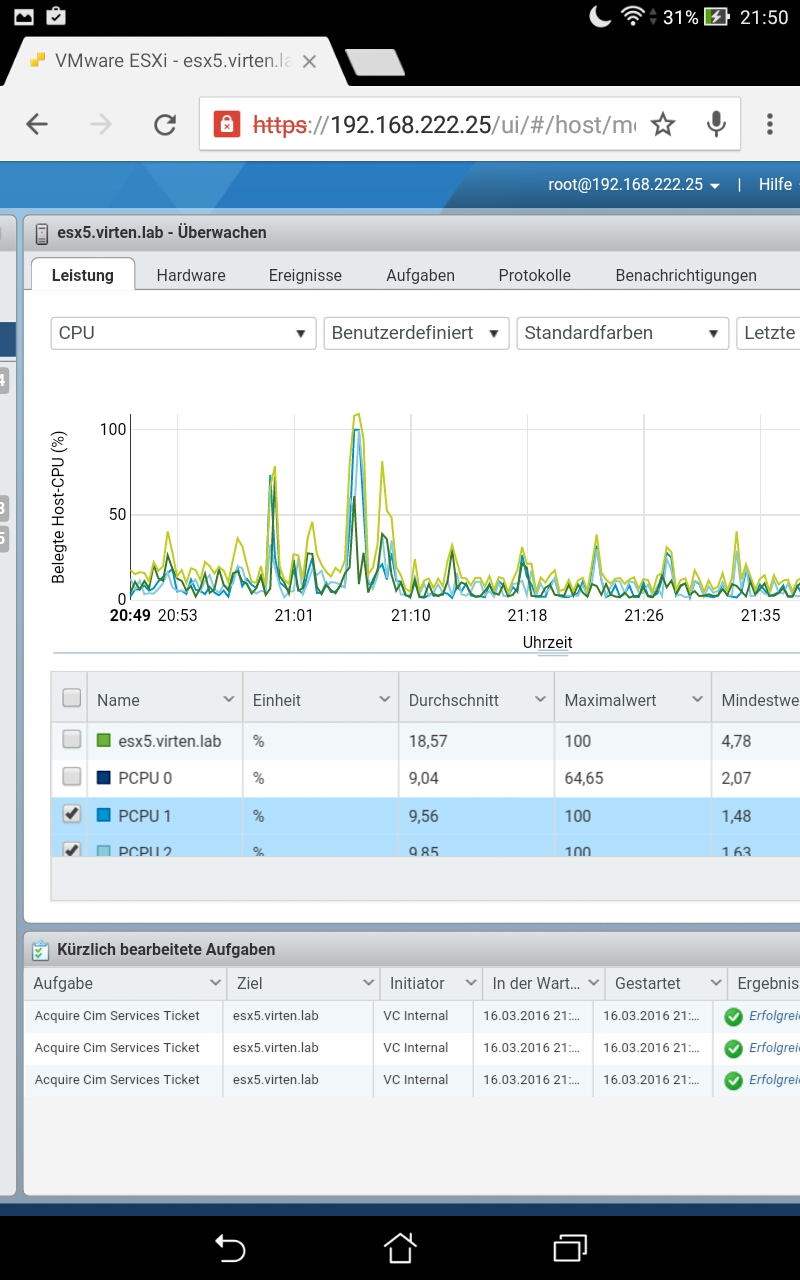Click the 20:49 time axis label

pyautogui.click(x=130, y=615)
